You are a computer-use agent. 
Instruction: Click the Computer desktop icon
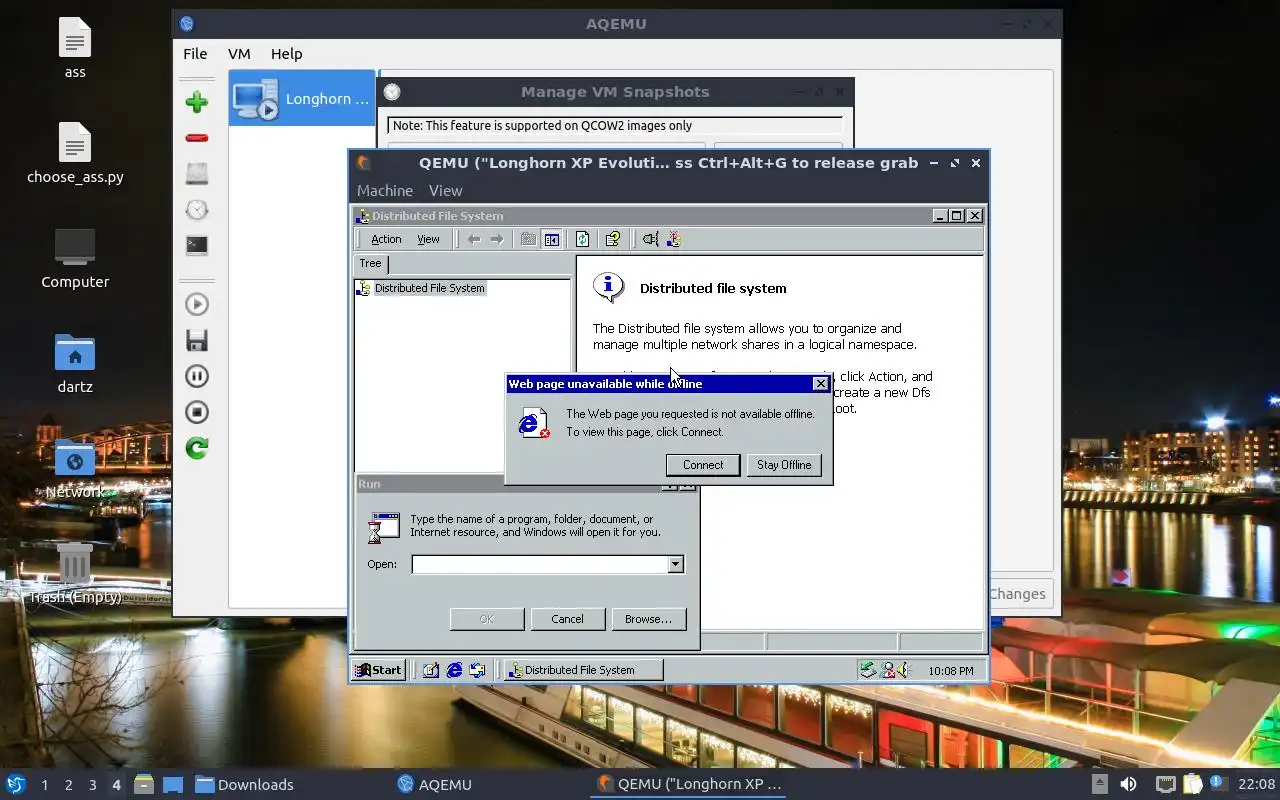75,258
